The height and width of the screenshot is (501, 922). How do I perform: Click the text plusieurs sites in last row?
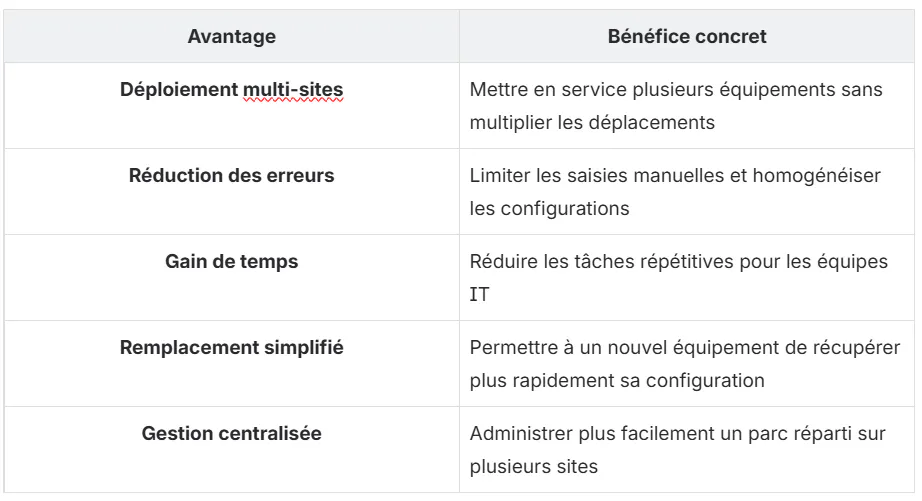coord(533,467)
